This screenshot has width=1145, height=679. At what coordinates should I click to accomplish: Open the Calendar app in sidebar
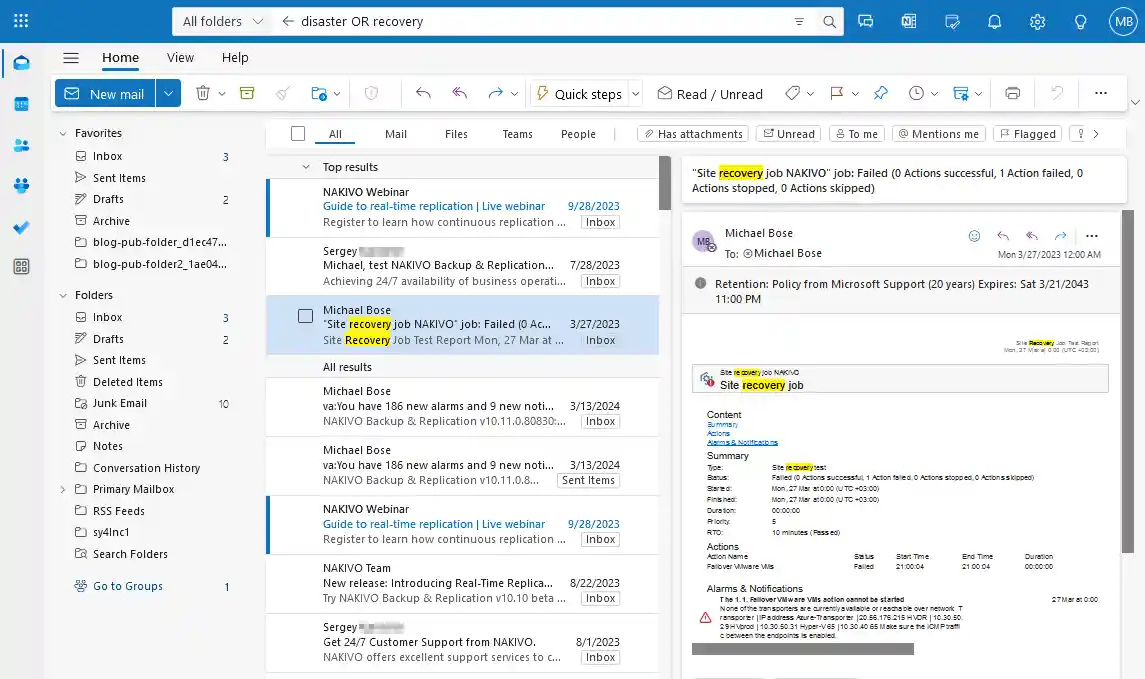[21, 104]
